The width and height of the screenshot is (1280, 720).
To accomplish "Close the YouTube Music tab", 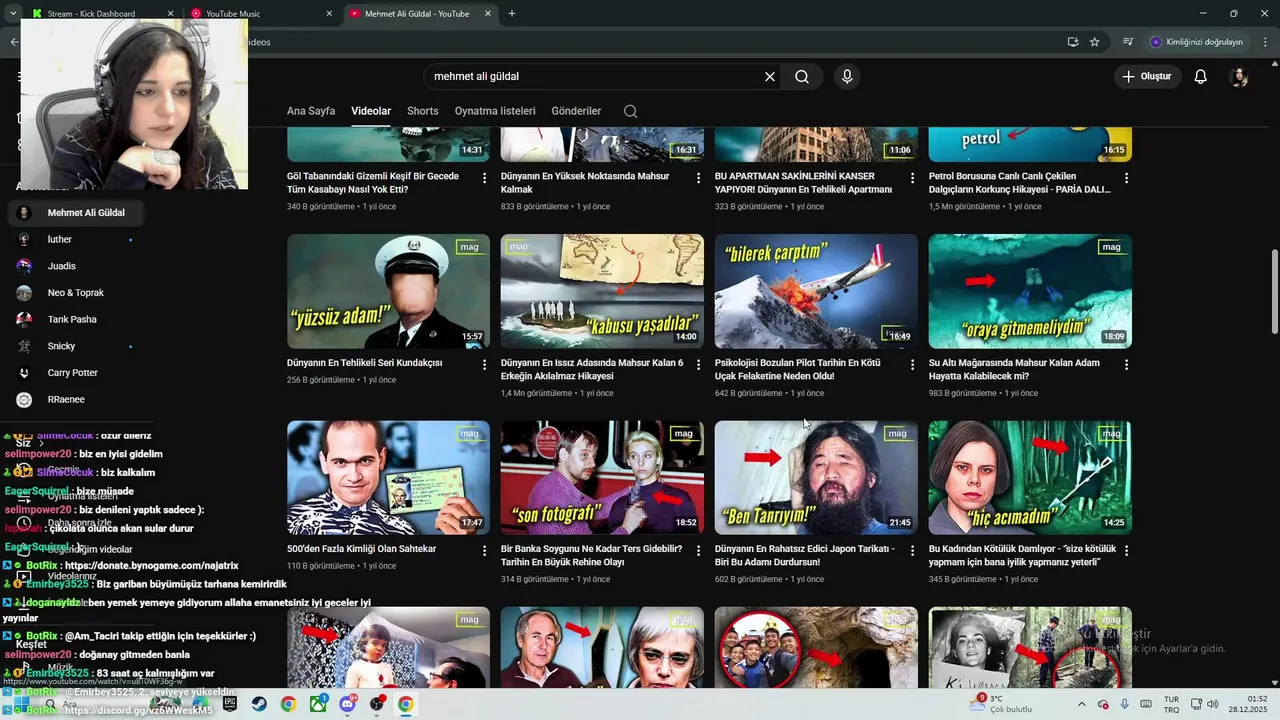I will (x=330, y=14).
